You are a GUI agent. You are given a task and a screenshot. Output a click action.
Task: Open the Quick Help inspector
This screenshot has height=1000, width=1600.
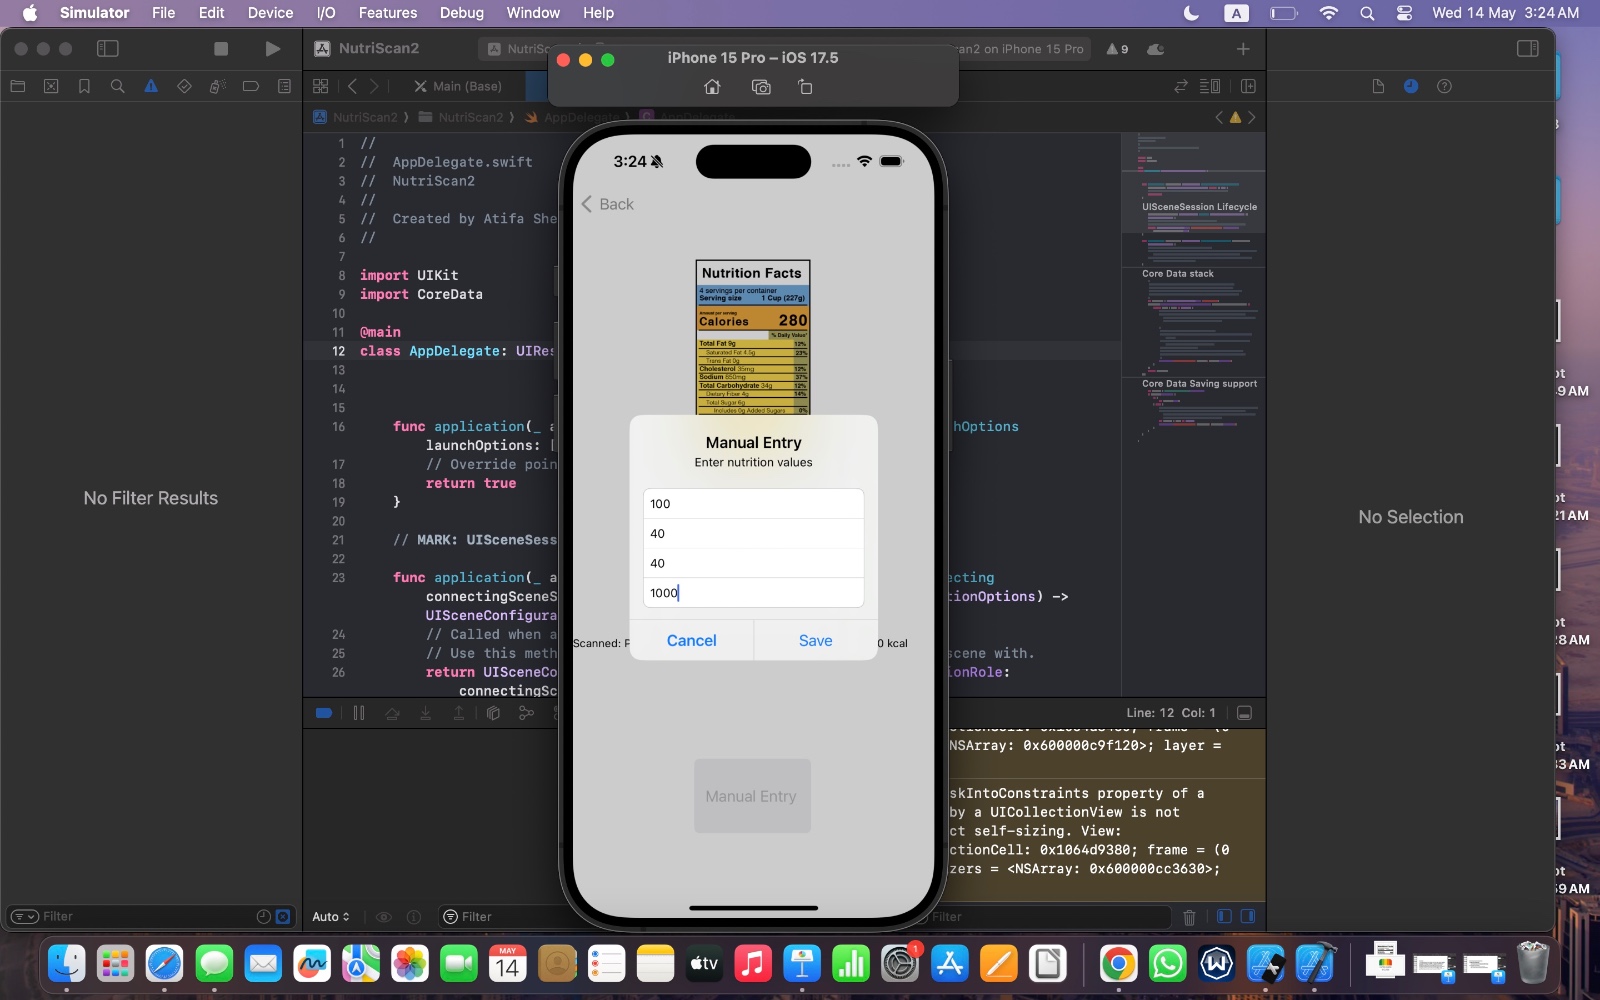click(1444, 86)
